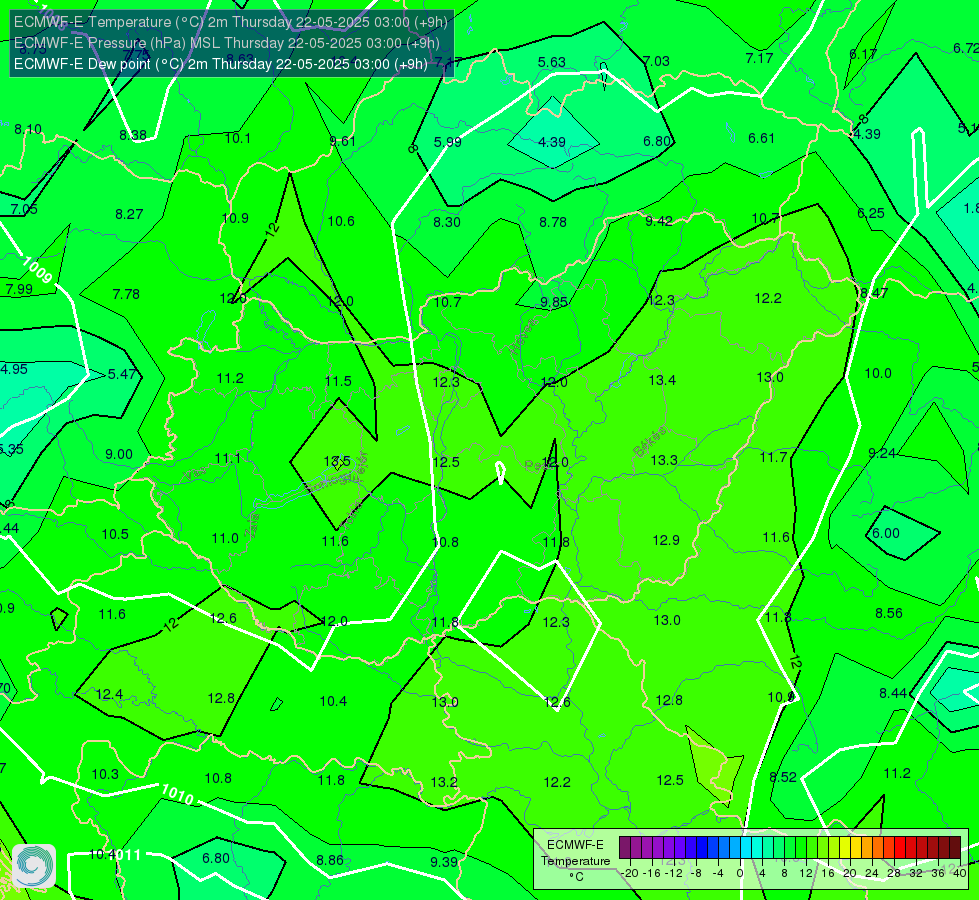
Task: Click the 6.25 temperature value
Action: click(871, 214)
